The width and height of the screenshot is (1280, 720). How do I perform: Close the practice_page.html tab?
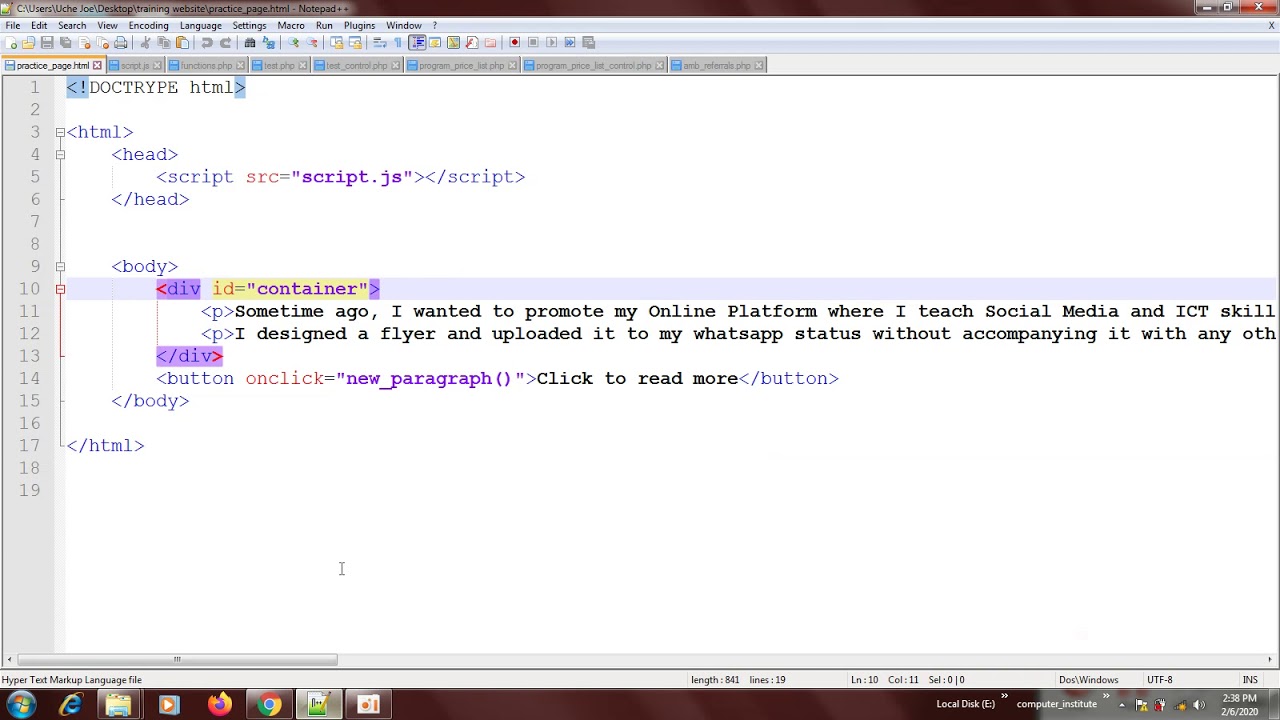97,66
